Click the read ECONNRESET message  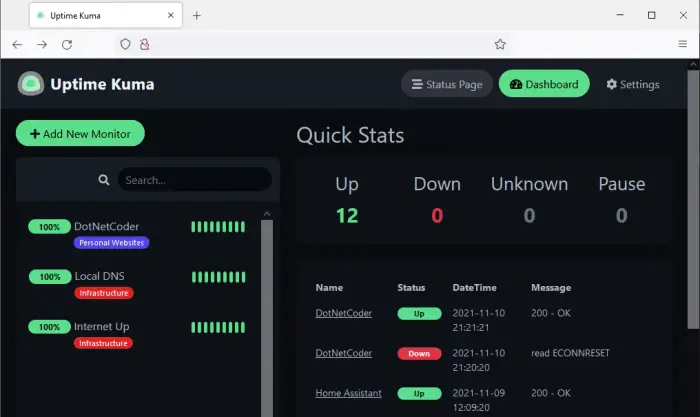[x=570, y=353]
